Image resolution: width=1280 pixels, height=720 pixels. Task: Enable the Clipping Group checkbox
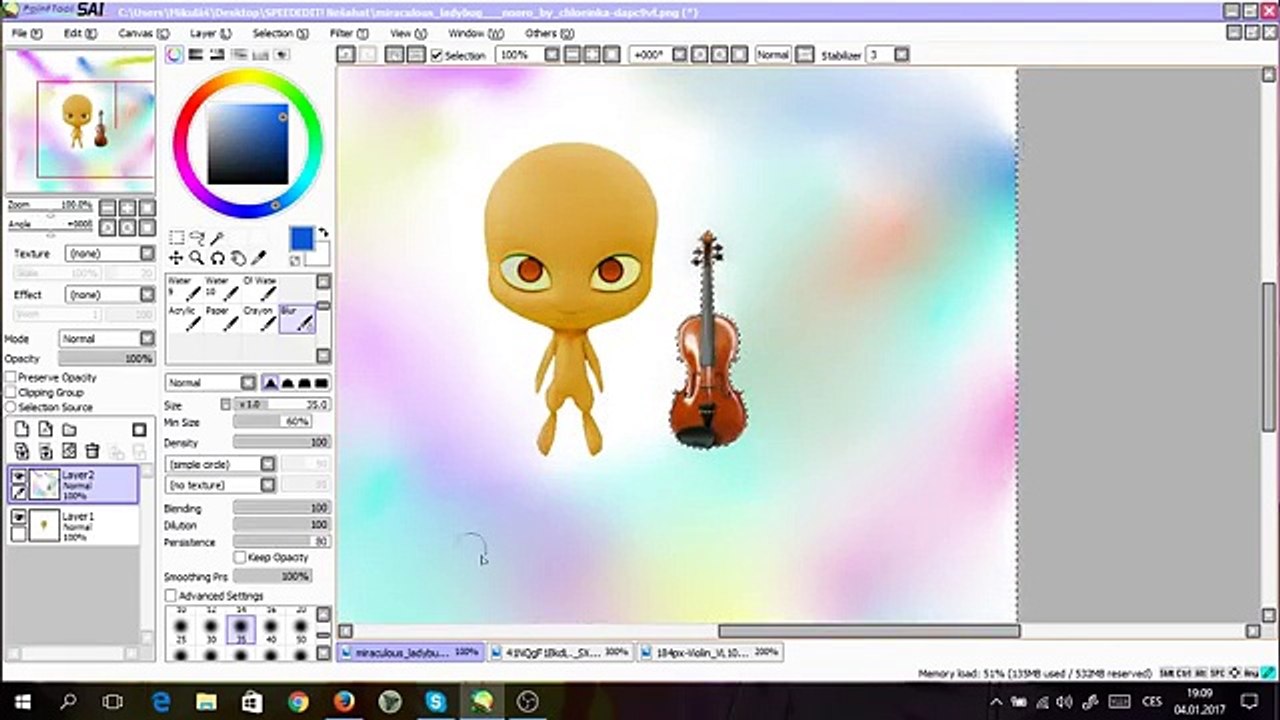(11, 392)
